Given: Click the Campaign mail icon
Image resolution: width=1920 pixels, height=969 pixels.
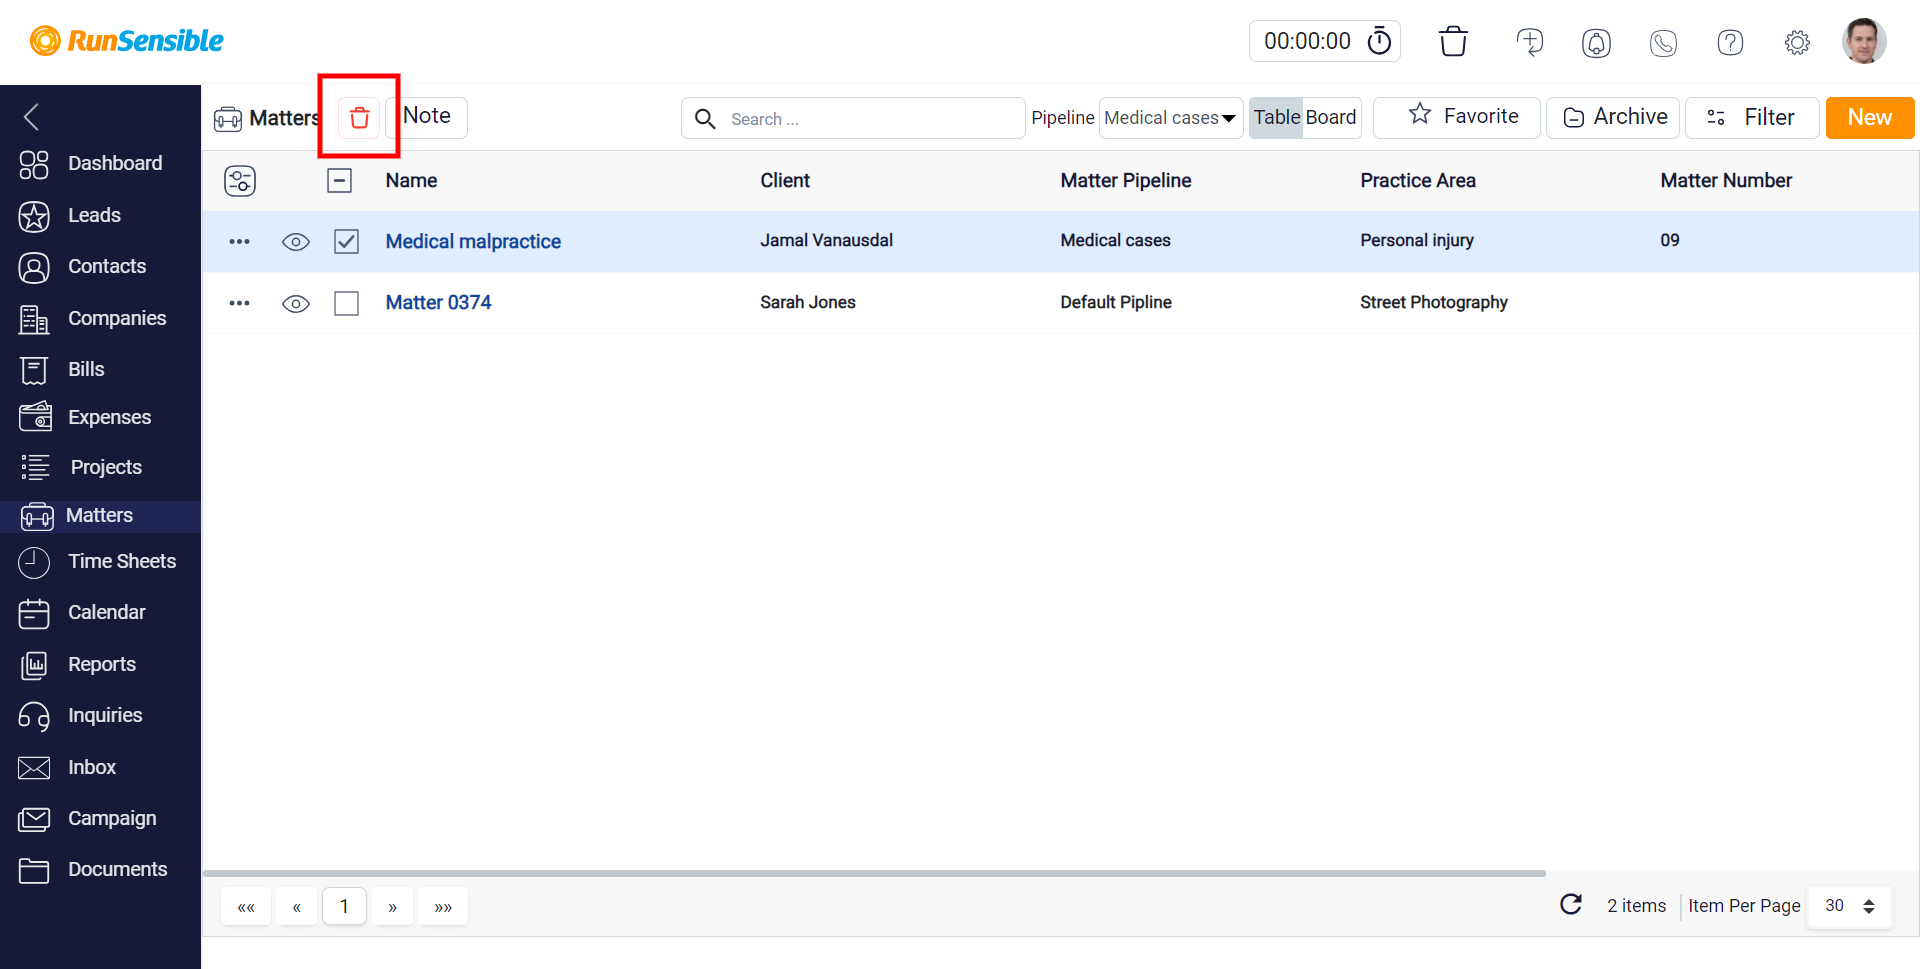Looking at the screenshot, I should 34,819.
